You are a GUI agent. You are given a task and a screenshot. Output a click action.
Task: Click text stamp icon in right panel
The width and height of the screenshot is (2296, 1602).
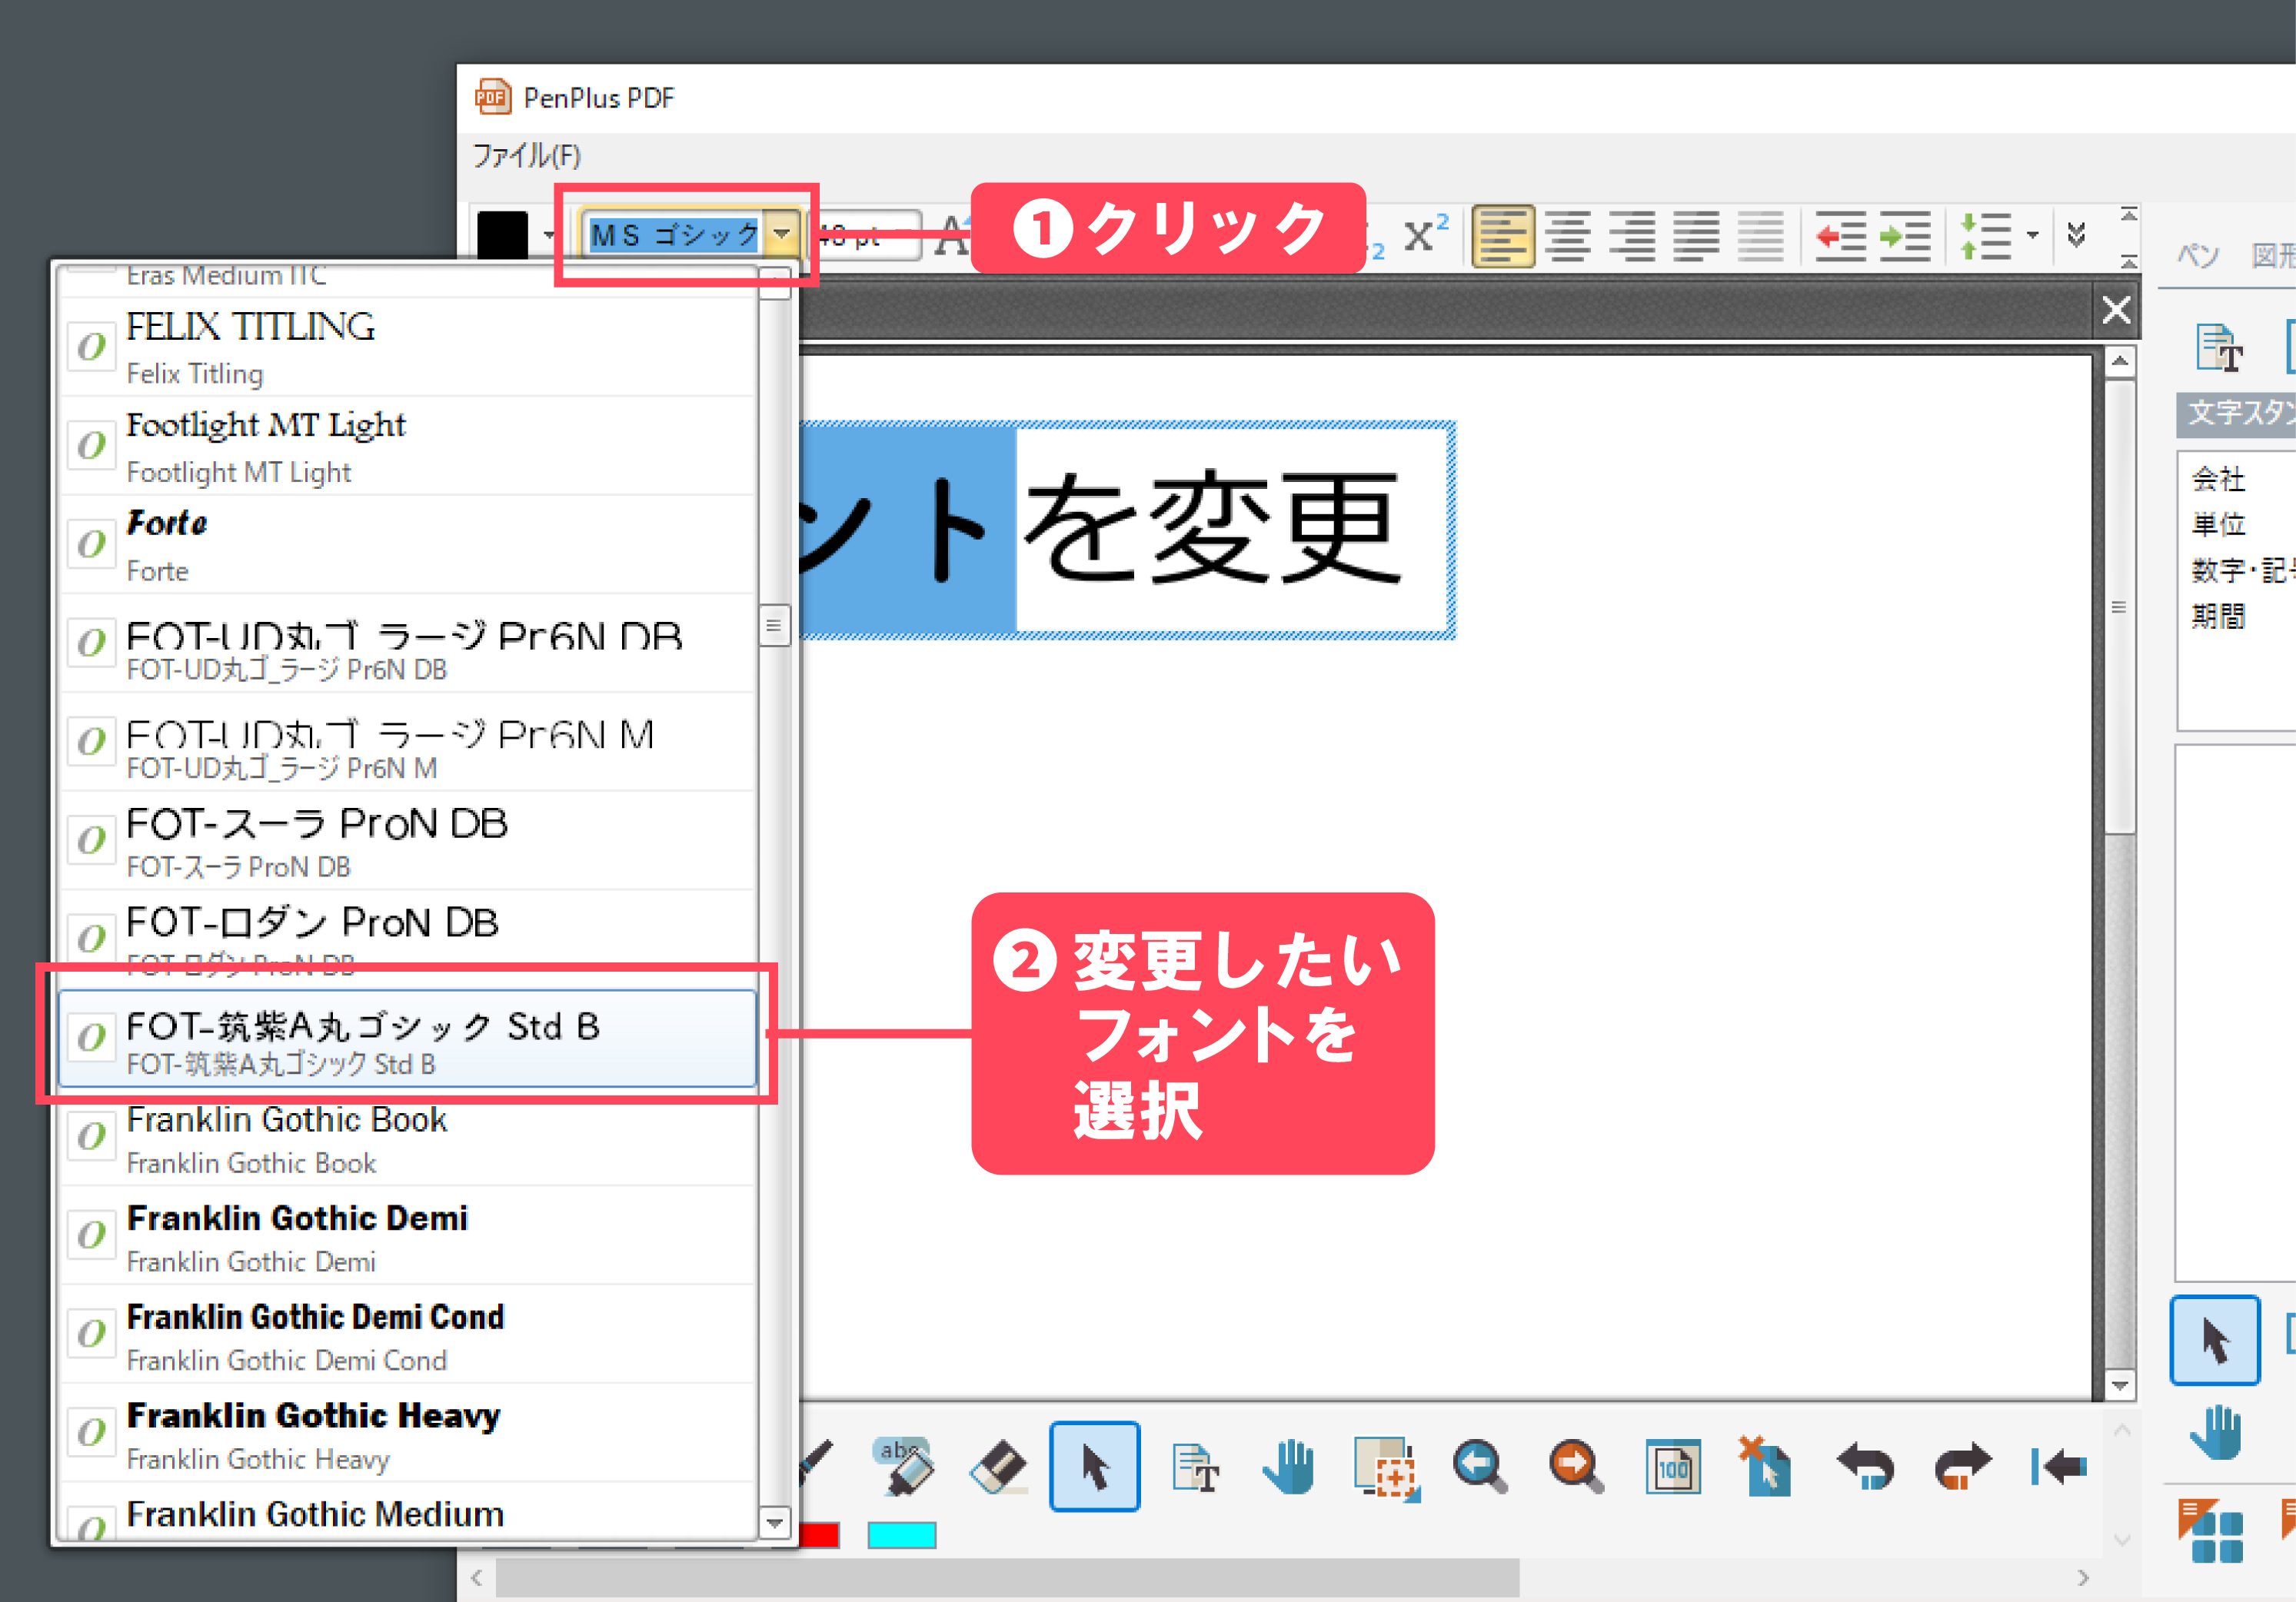click(2220, 348)
